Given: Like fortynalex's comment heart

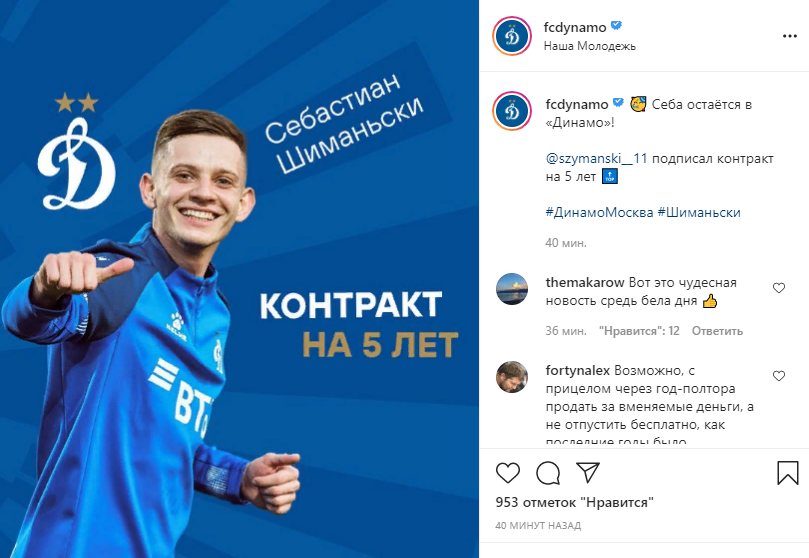Looking at the screenshot, I should 779,376.
